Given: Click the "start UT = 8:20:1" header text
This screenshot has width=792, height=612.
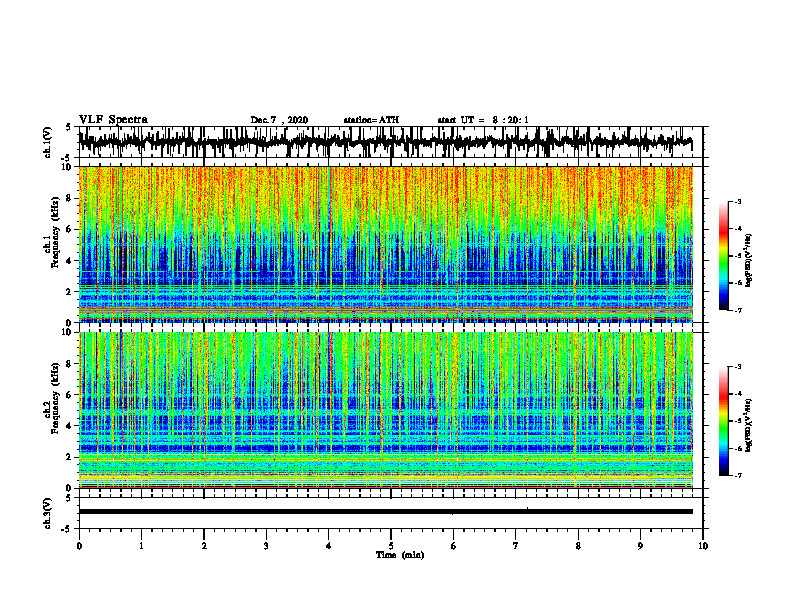Looking at the screenshot, I should [483, 120].
